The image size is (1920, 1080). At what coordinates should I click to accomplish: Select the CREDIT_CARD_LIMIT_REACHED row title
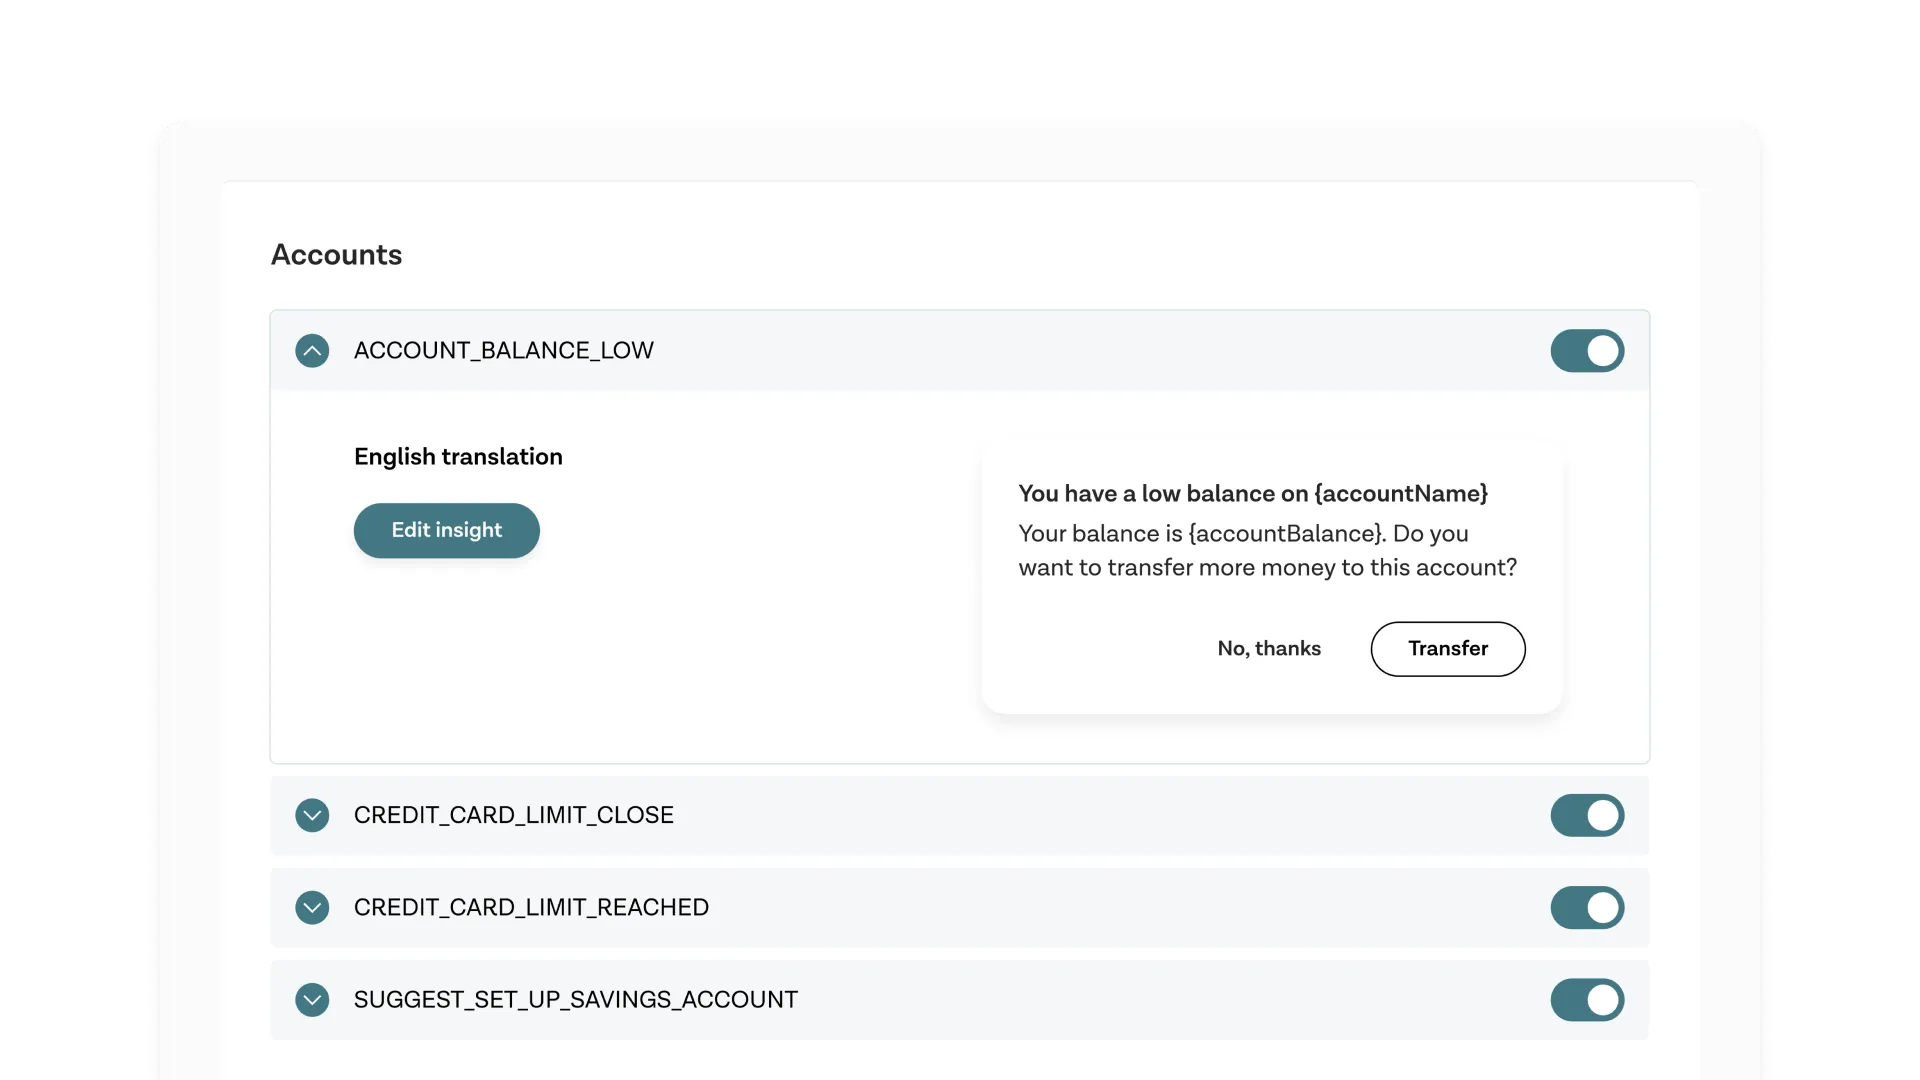pyautogui.click(x=531, y=908)
